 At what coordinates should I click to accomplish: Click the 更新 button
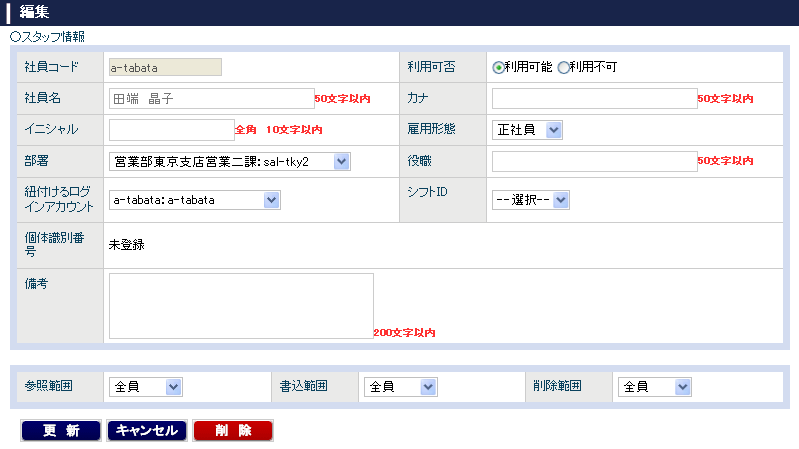tap(61, 431)
